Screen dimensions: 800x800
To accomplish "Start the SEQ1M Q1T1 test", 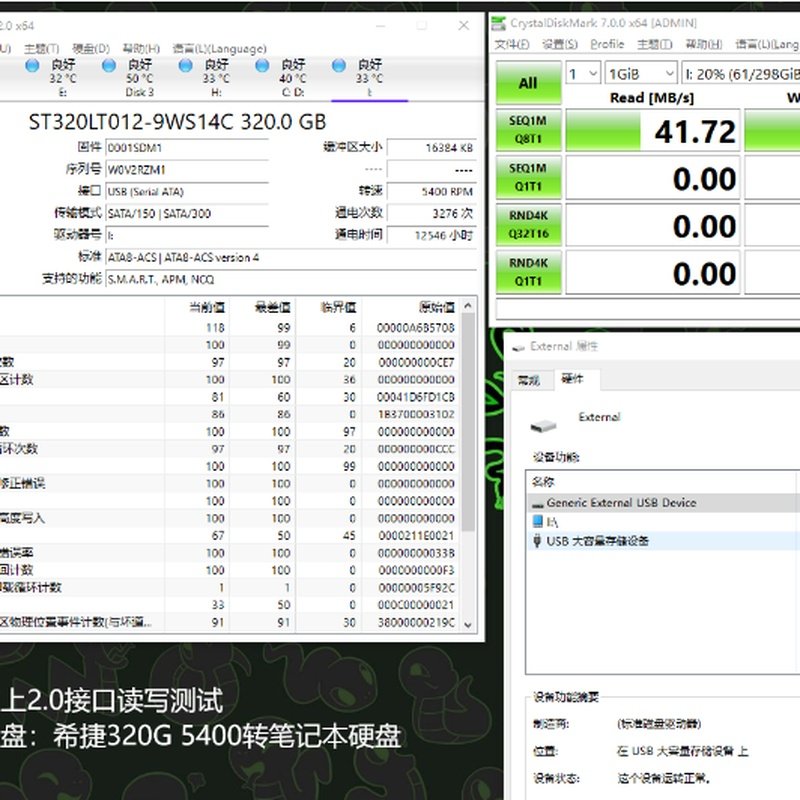I will (x=528, y=178).
